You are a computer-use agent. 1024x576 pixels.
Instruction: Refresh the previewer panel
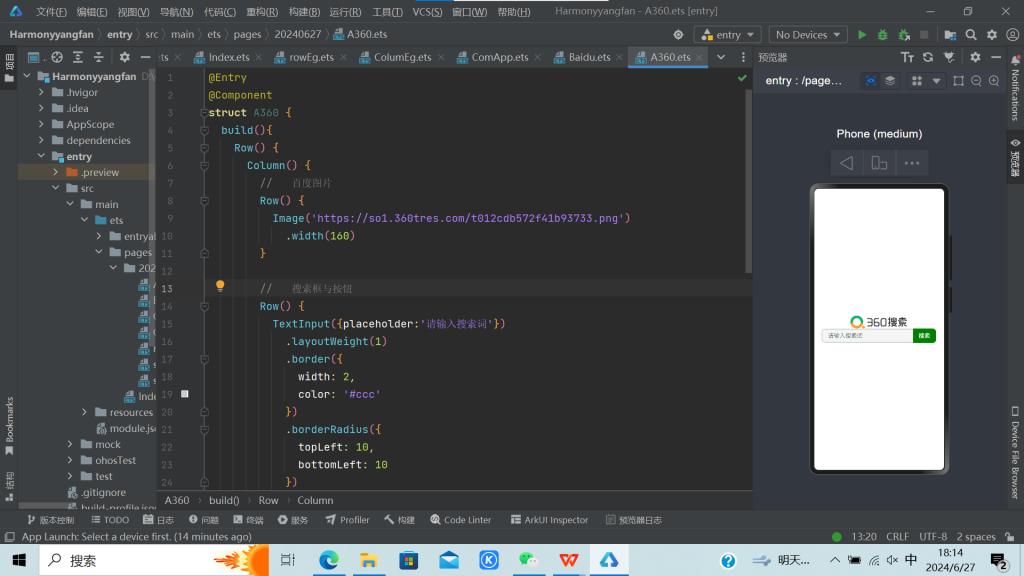click(927, 58)
